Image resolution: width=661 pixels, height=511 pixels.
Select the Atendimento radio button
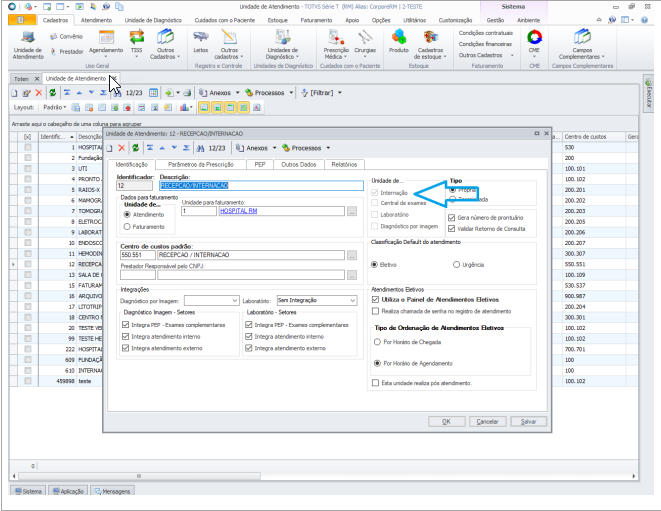pyautogui.click(x=127, y=215)
